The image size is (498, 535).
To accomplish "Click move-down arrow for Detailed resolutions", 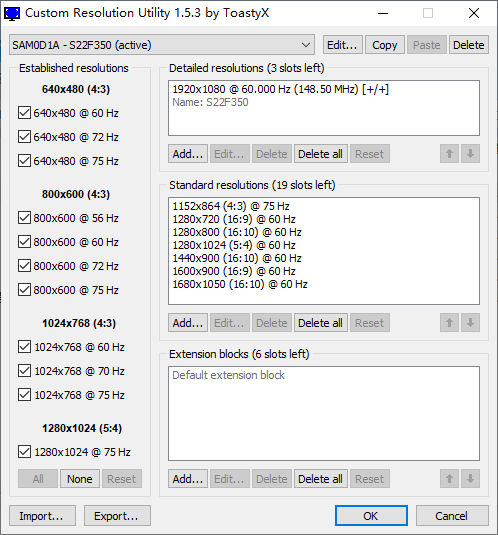I will point(470,154).
